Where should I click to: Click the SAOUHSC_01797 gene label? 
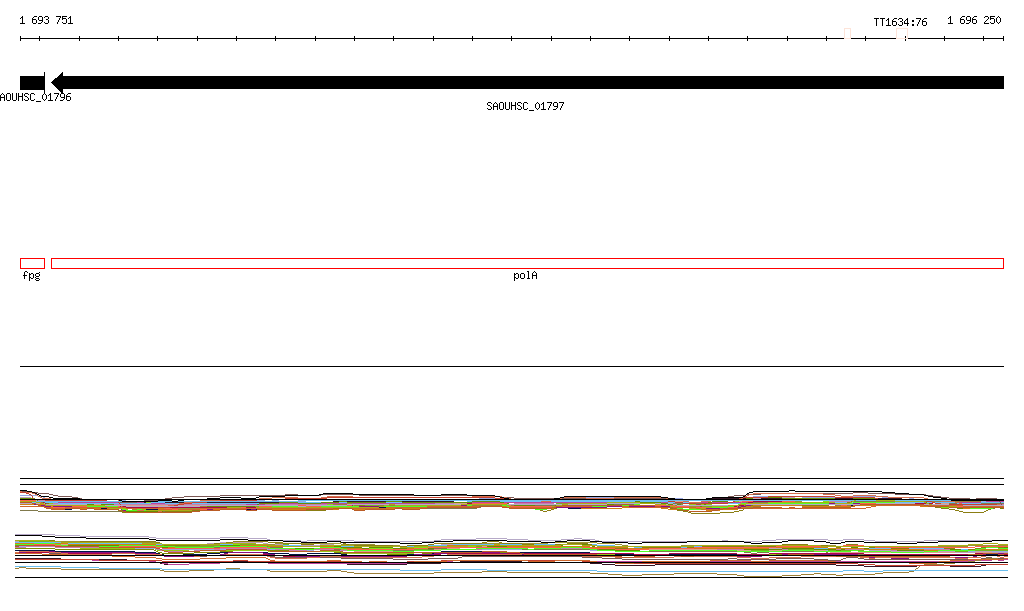click(525, 106)
